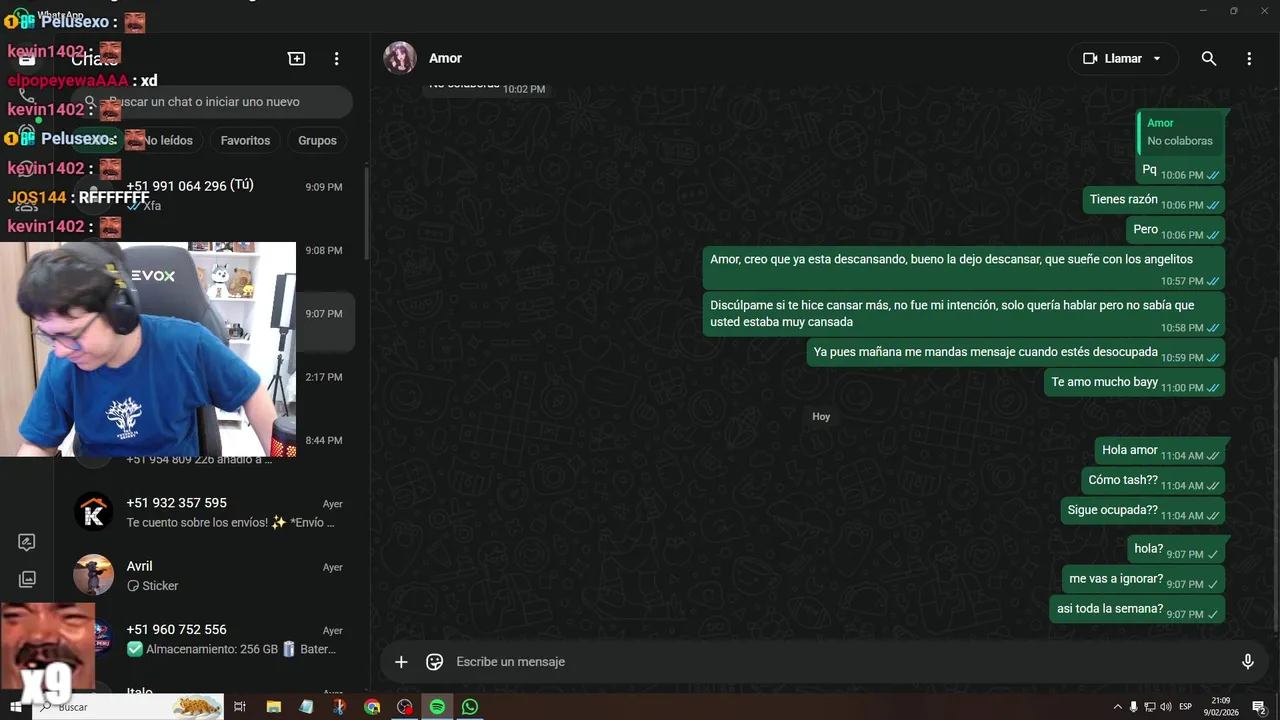
Task: Focus the Escribe un mensaje field
Action: 840,662
